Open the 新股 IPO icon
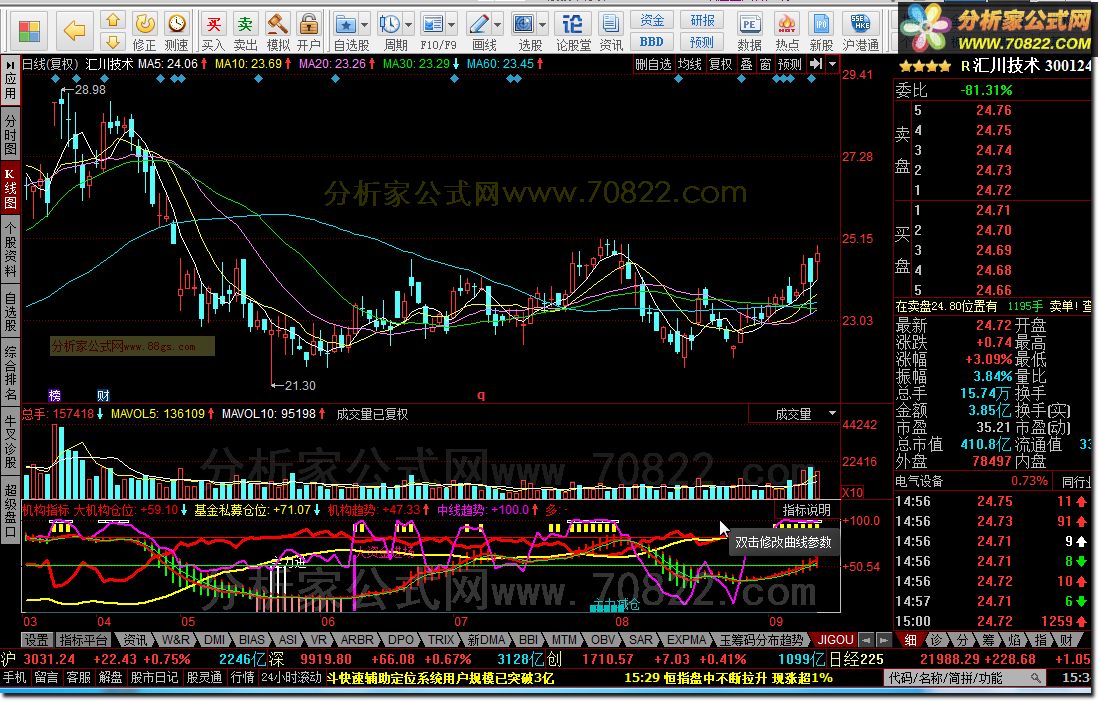The height and width of the screenshot is (702, 1100). tap(821, 32)
